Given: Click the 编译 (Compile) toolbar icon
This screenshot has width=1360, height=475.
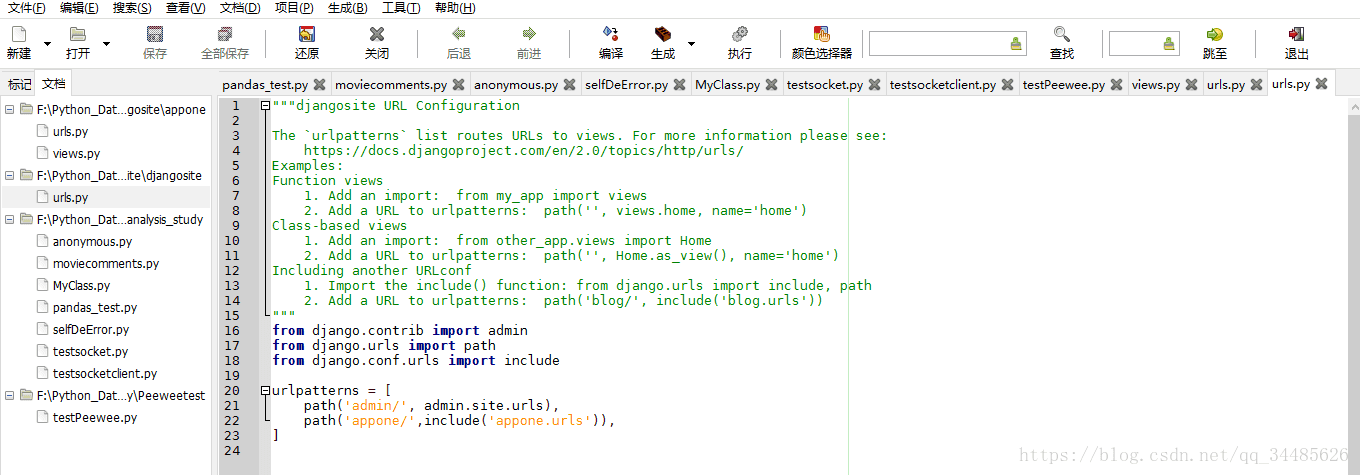Looking at the screenshot, I should click(610, 35).
